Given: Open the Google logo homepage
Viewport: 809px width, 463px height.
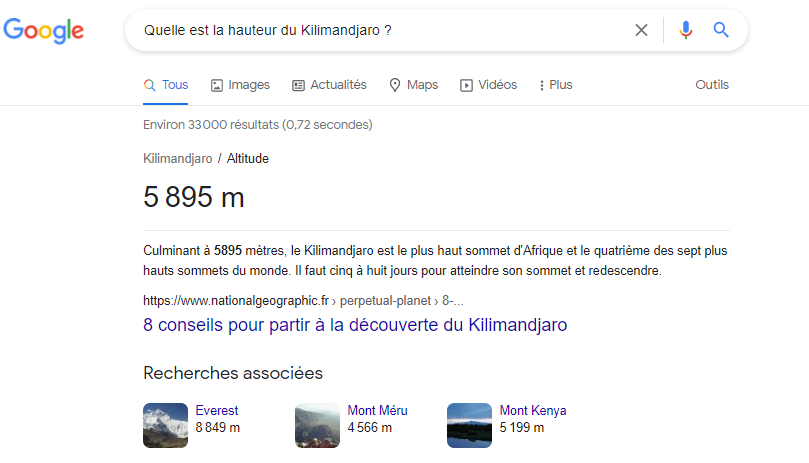Looking at the screenshot, I should 43,30.
